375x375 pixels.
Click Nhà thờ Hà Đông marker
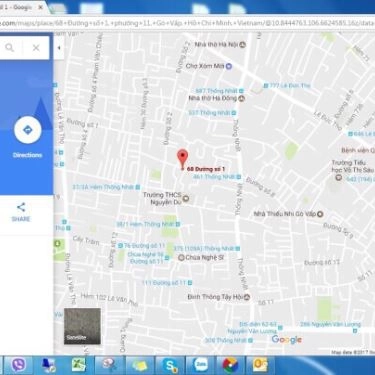pyautogui.click(x=242, y=98)
